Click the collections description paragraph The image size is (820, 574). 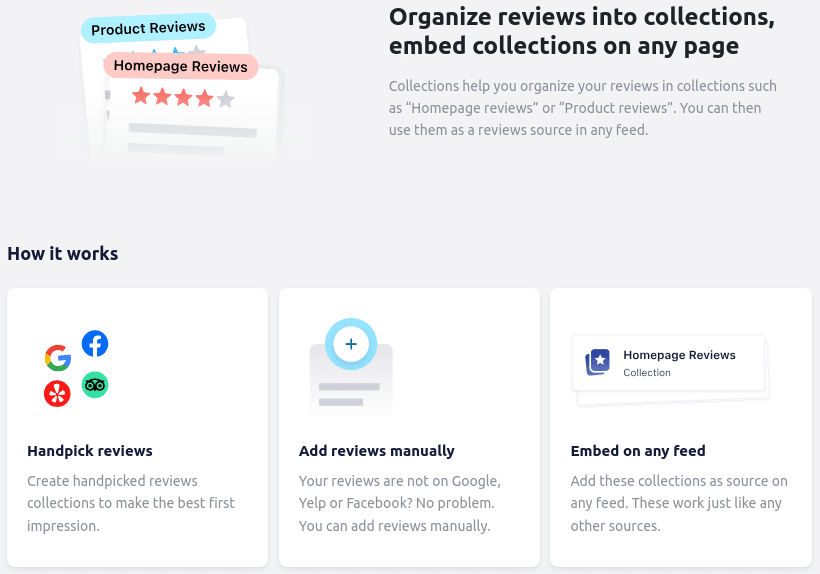(x=582, y=108)
